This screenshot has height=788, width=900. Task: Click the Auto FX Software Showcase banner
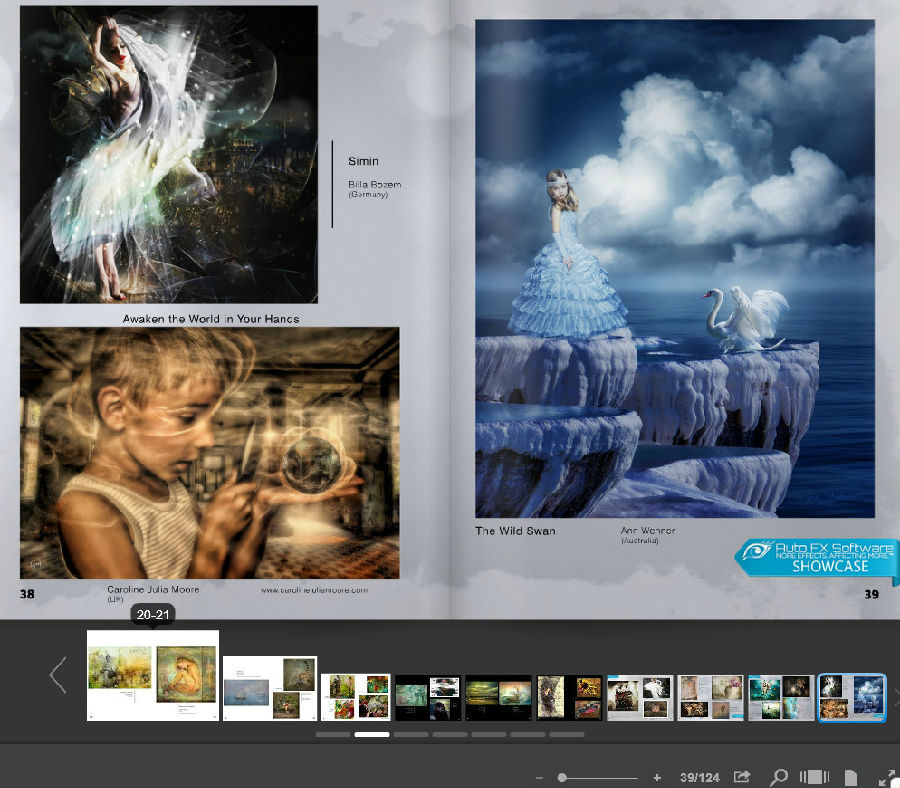817,557
